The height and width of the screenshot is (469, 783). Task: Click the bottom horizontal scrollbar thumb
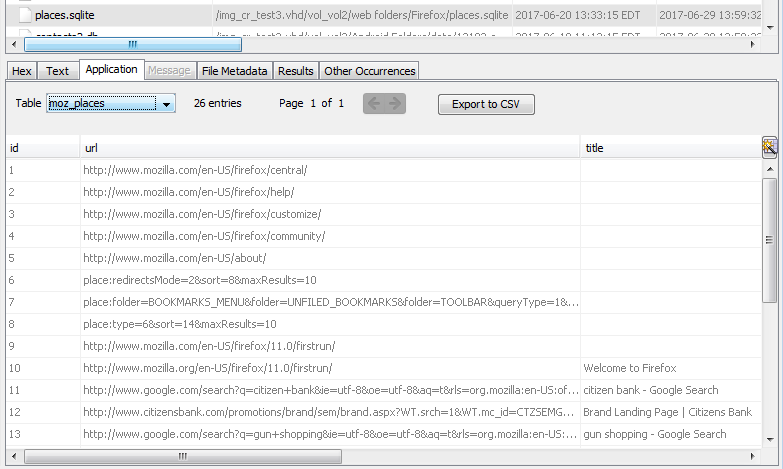coord(183,456)
